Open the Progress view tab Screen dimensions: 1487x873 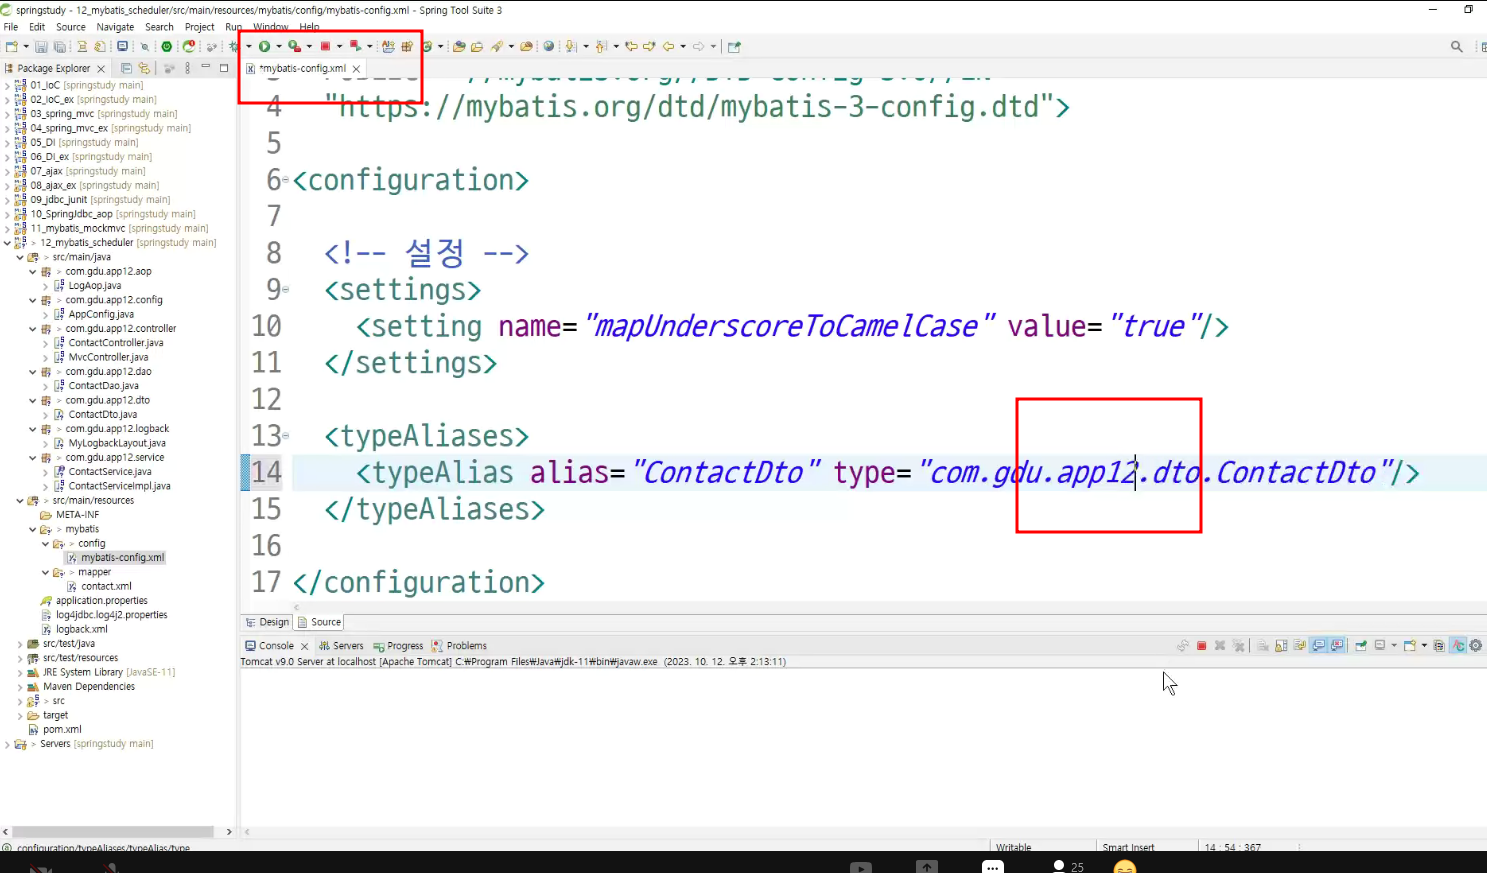[x=398, y=646]
